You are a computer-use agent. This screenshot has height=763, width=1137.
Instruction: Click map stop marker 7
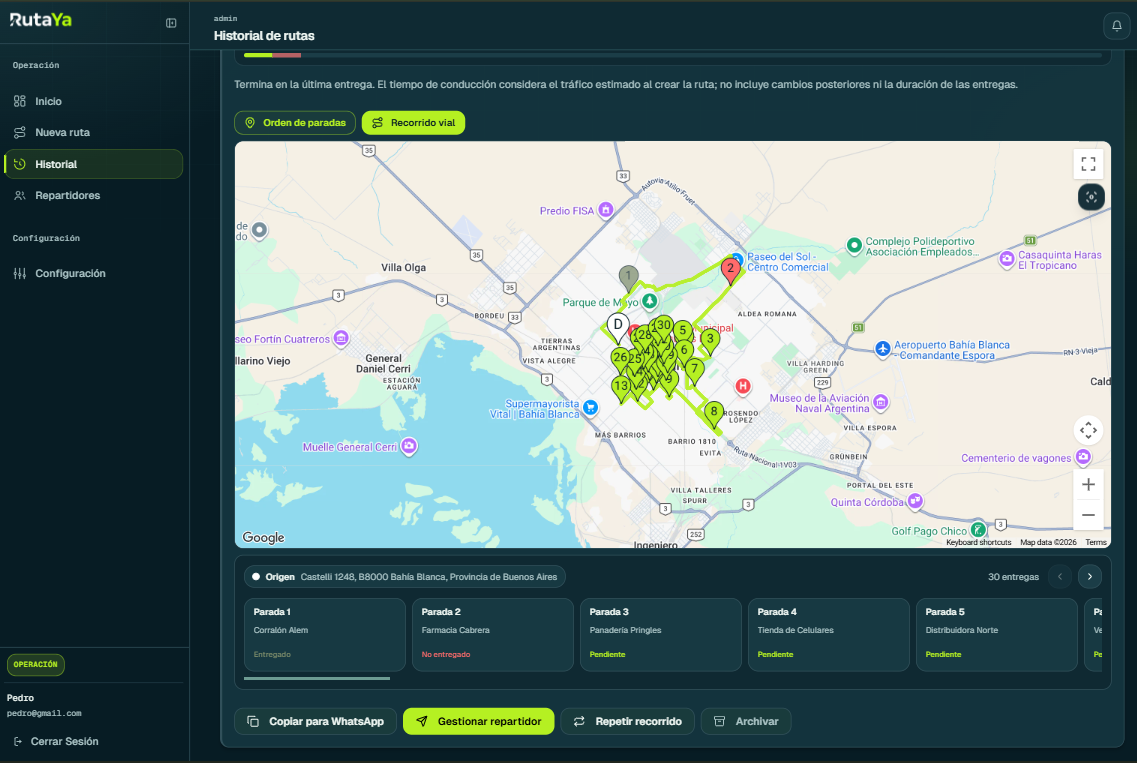[x=695, y=371]
